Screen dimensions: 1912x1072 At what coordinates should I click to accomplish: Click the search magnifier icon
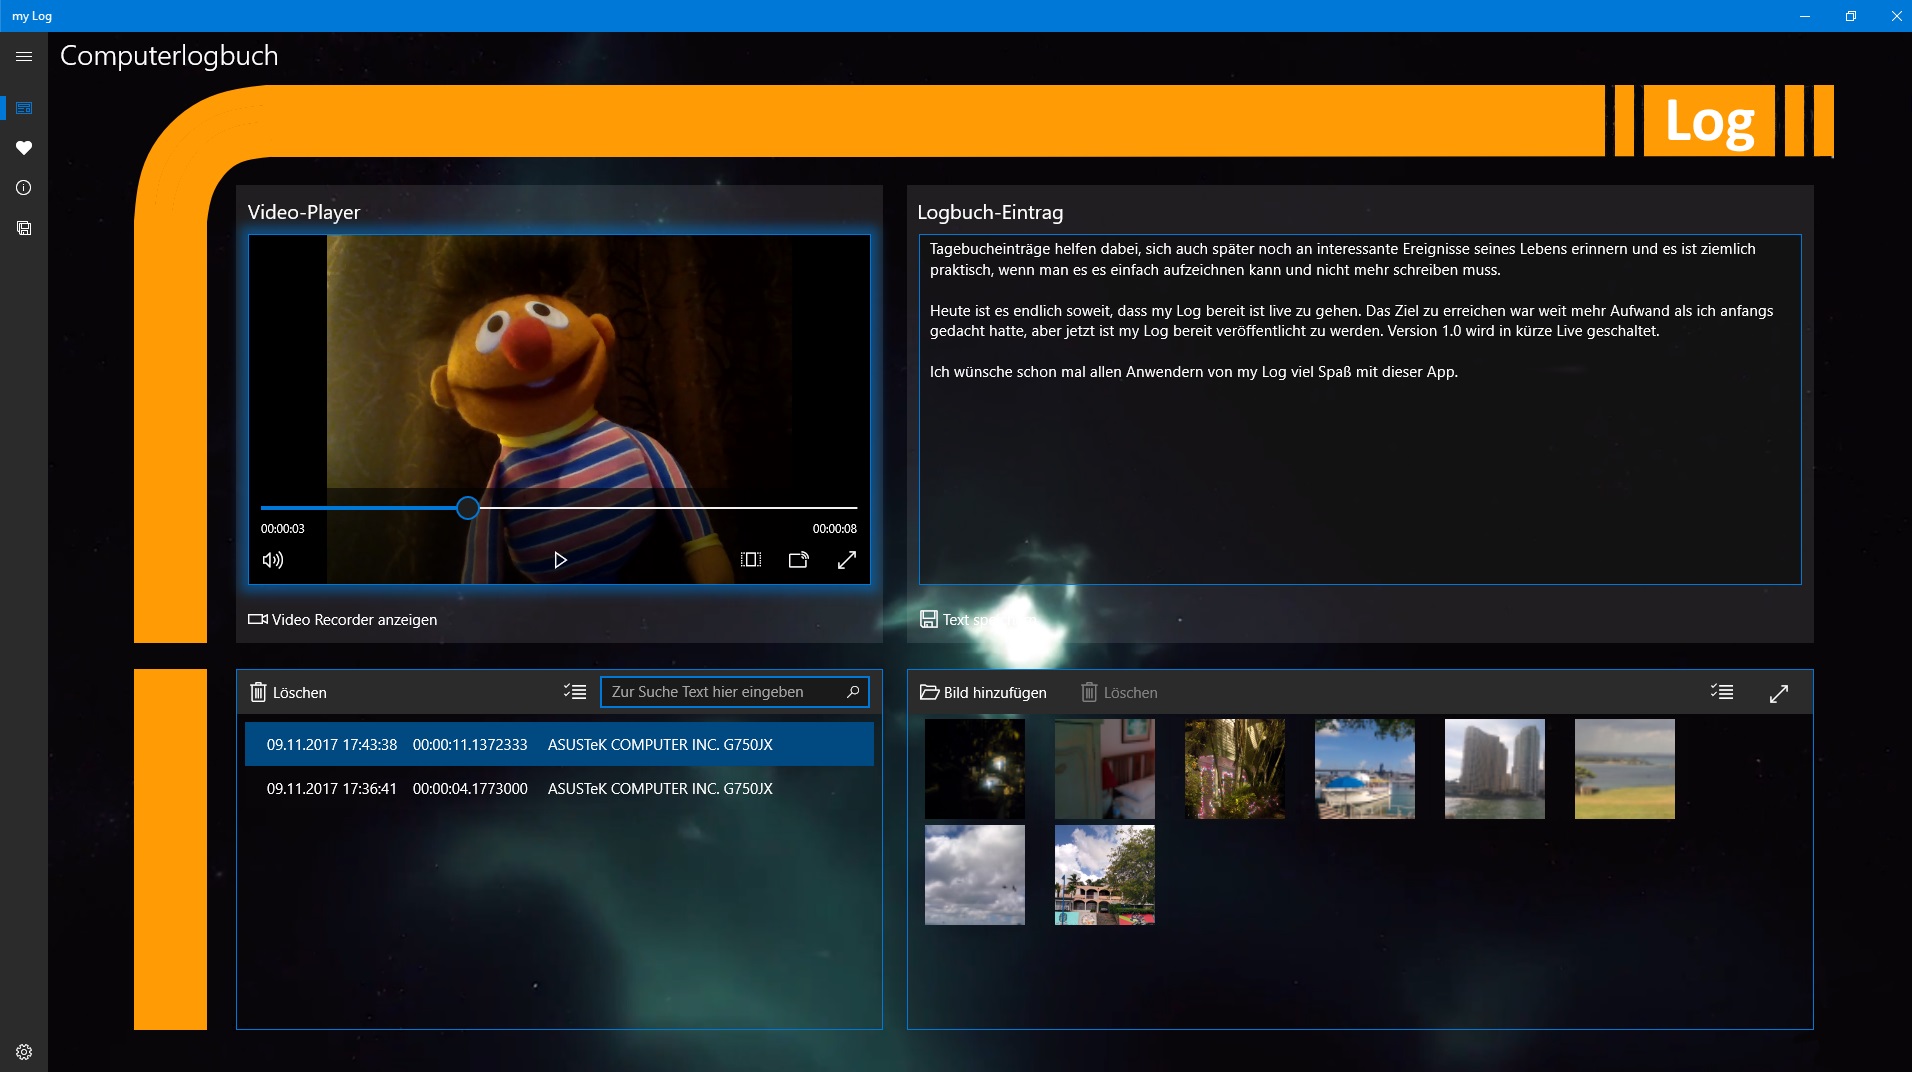coord(853,692)
